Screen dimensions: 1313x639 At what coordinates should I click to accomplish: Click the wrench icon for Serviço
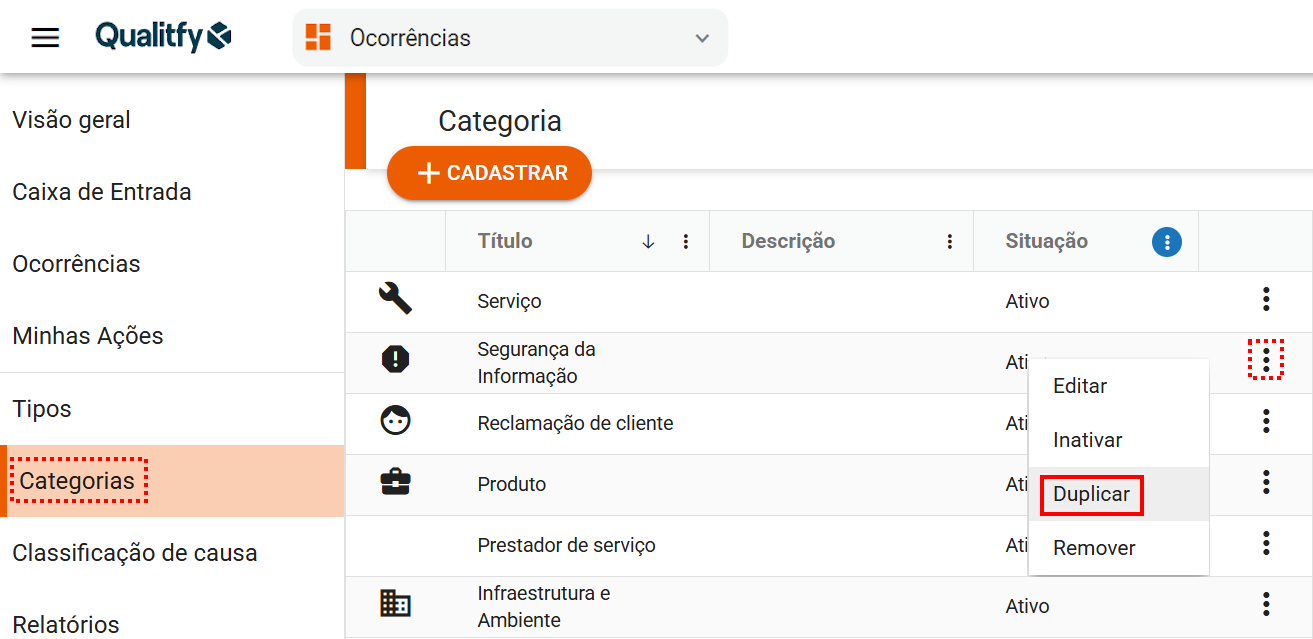click(396, 298)
